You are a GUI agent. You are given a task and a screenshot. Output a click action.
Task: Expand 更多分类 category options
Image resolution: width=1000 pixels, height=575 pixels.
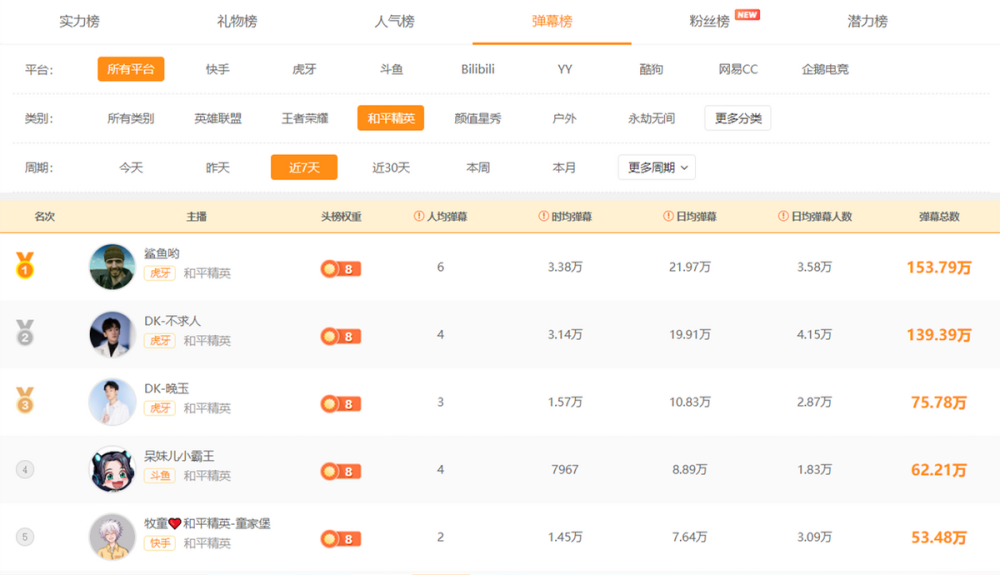point(738,118)
